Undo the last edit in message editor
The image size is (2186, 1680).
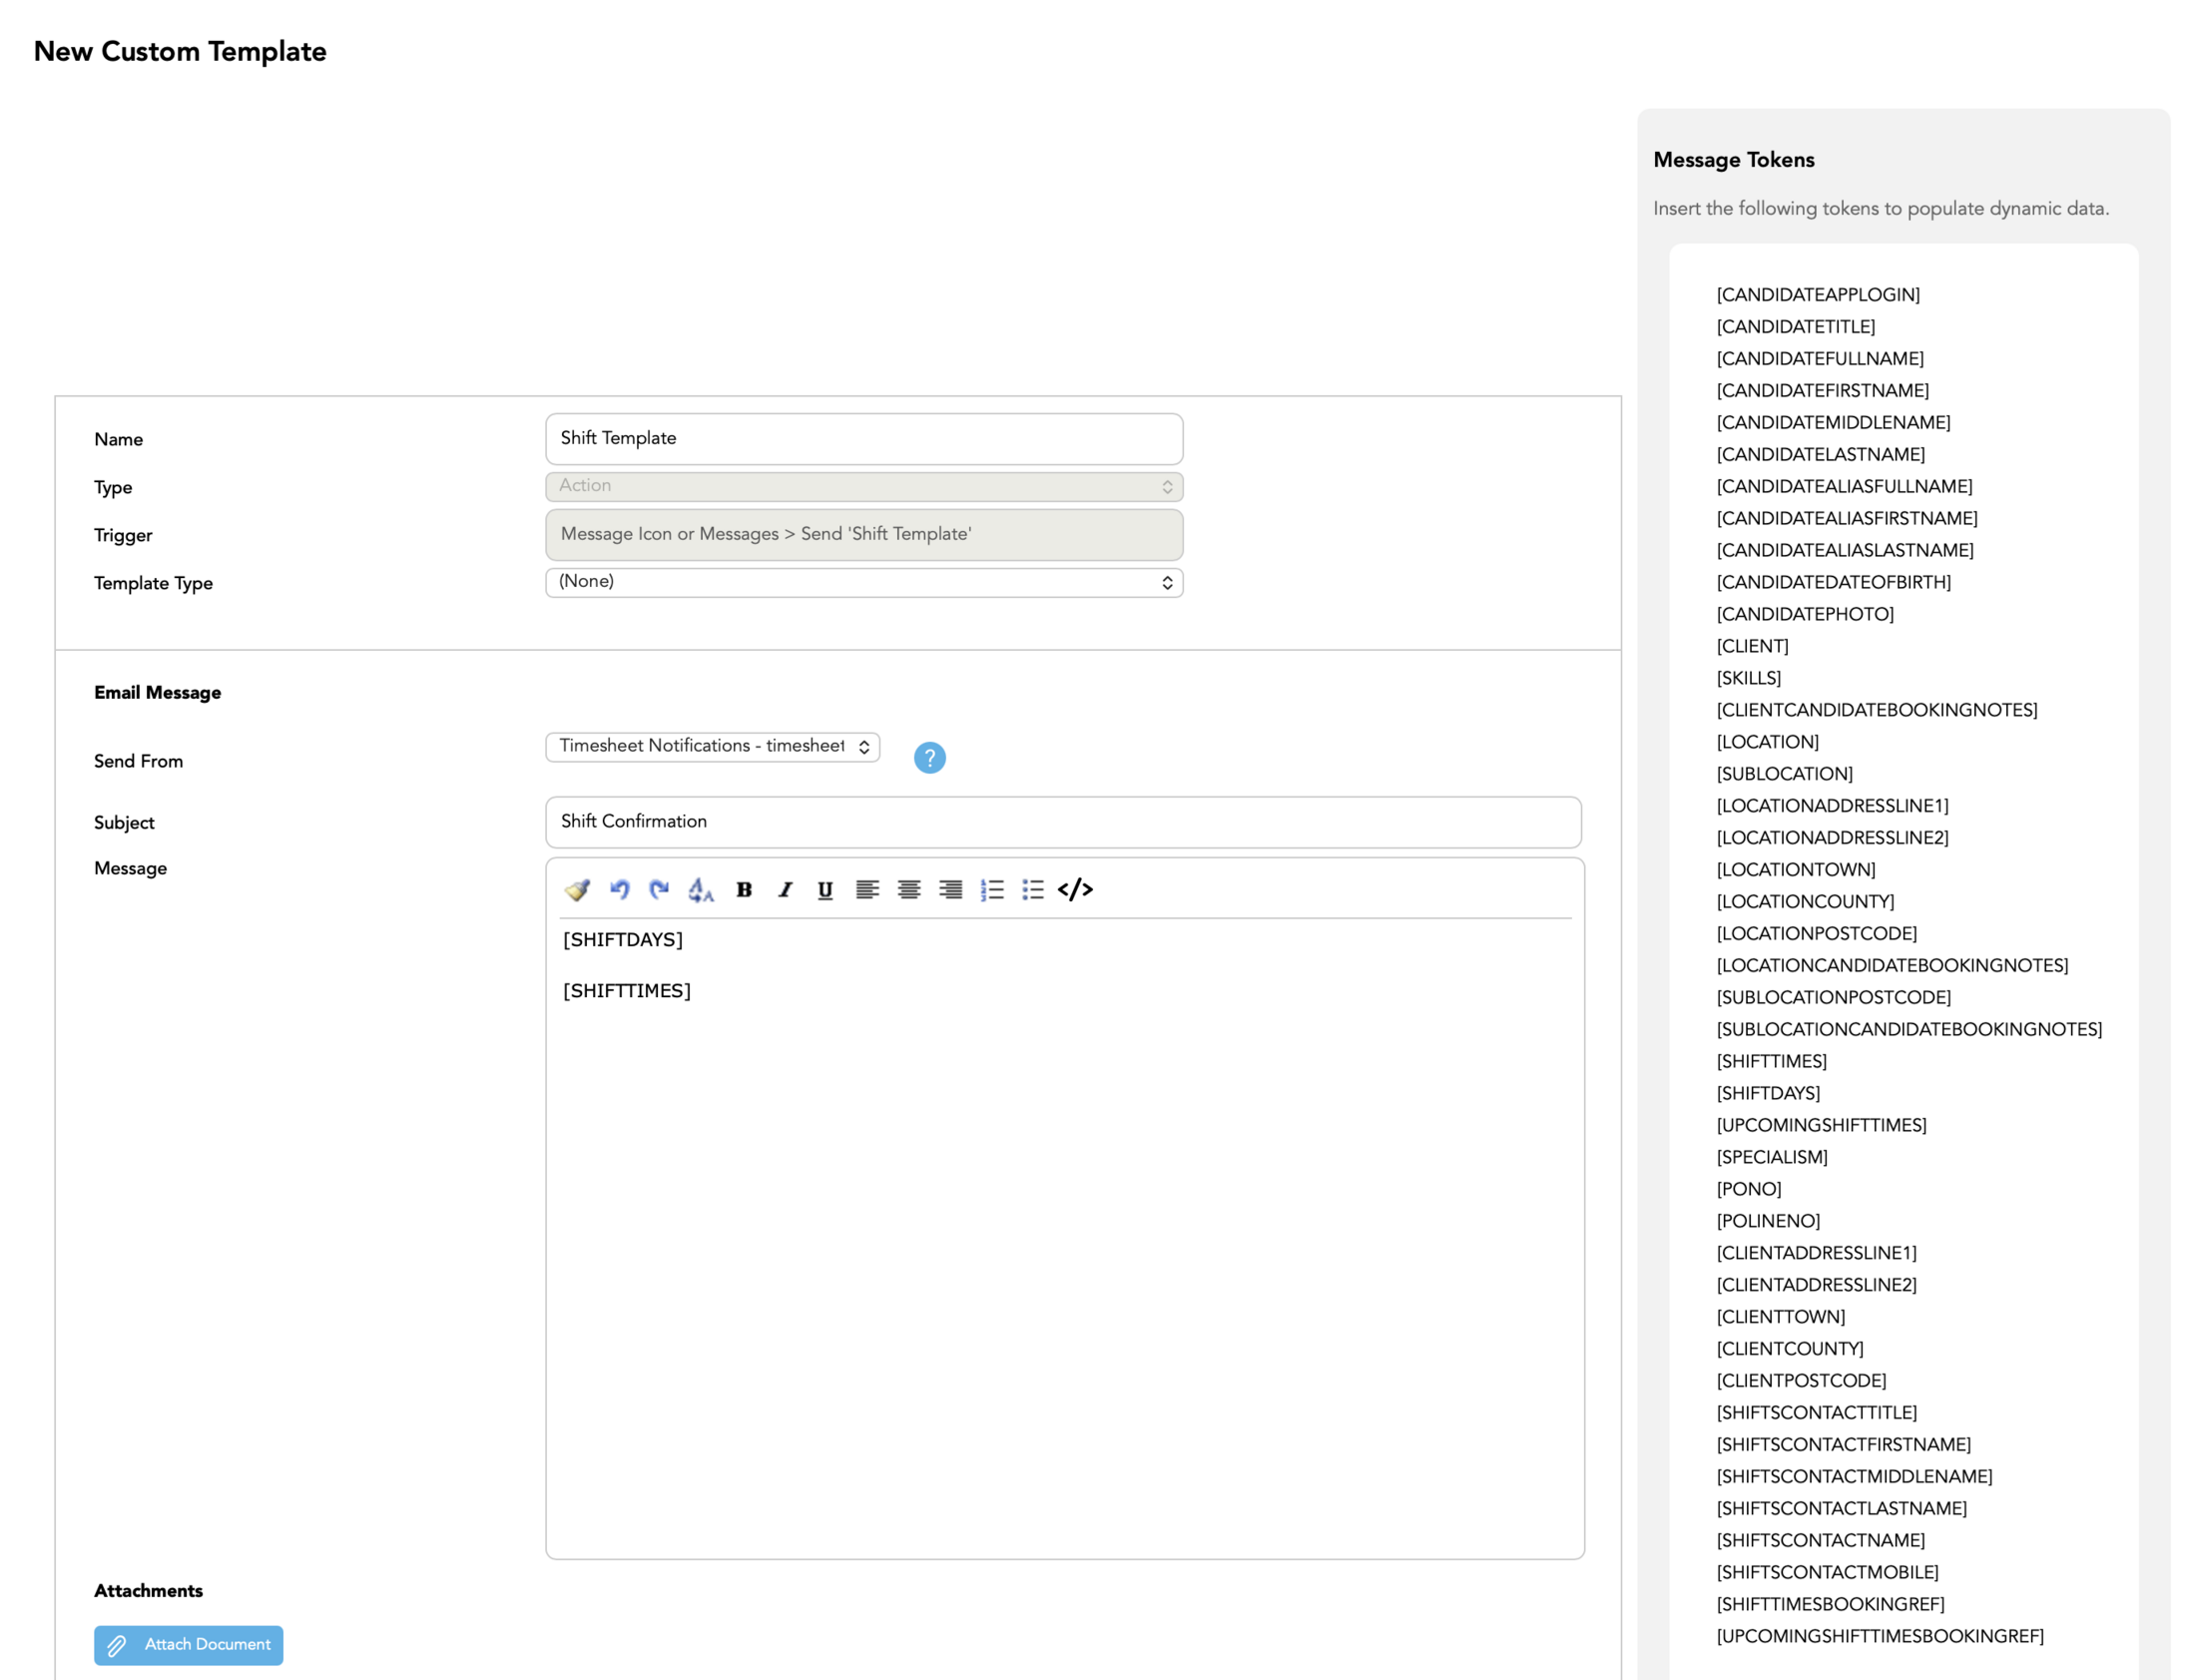pos(619,889)
